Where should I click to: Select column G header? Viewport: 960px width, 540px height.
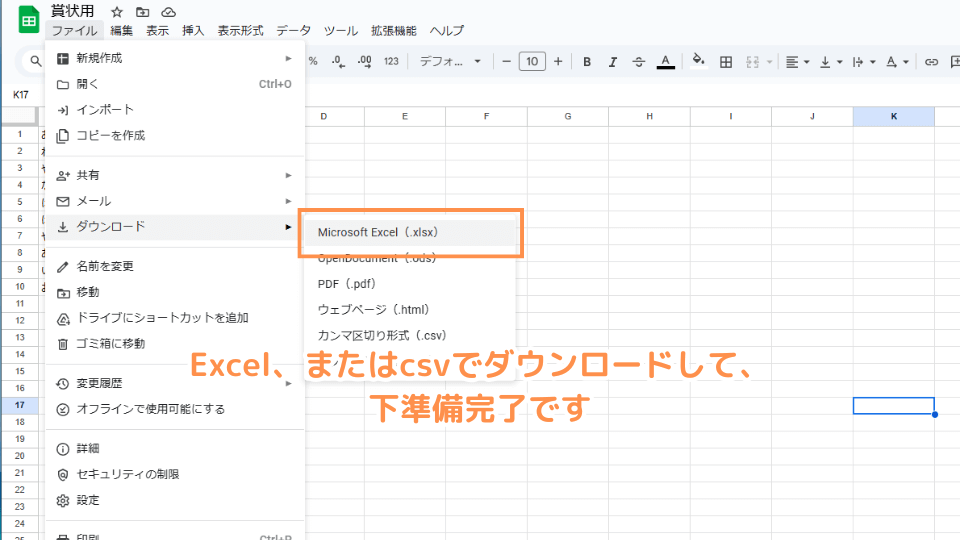click(x=568, y=116)
